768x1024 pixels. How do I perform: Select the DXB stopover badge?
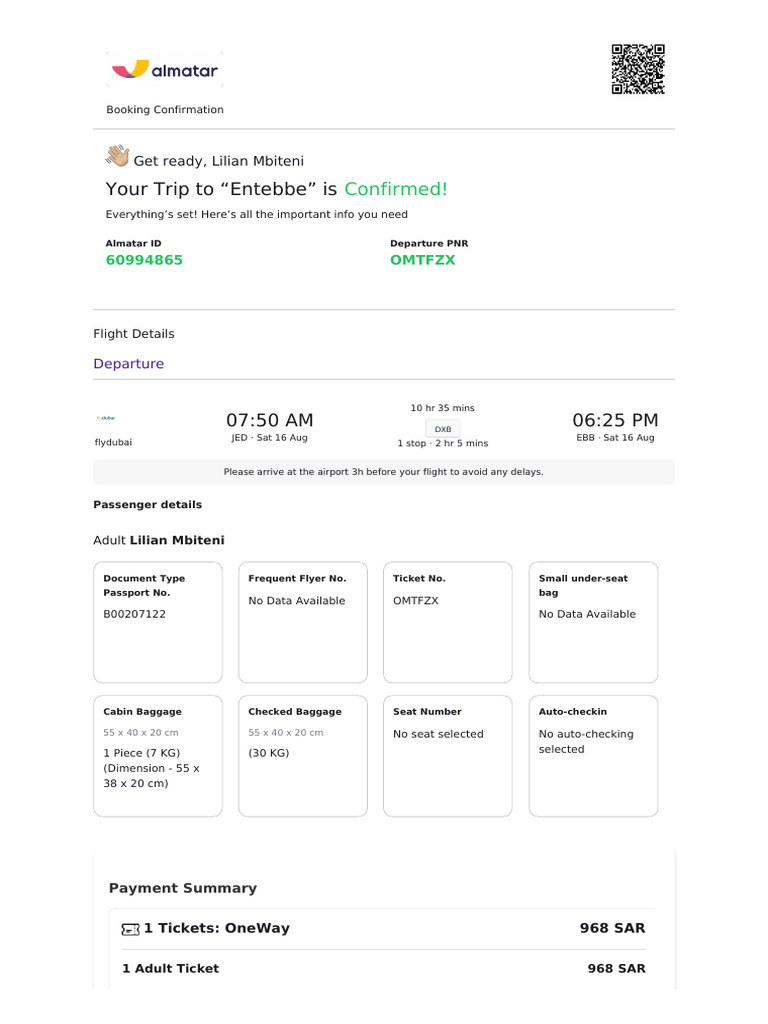pos(443,429)
